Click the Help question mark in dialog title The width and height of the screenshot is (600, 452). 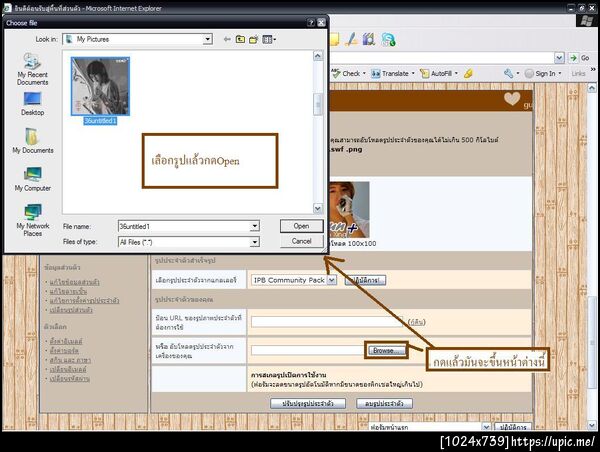[311, 23]
